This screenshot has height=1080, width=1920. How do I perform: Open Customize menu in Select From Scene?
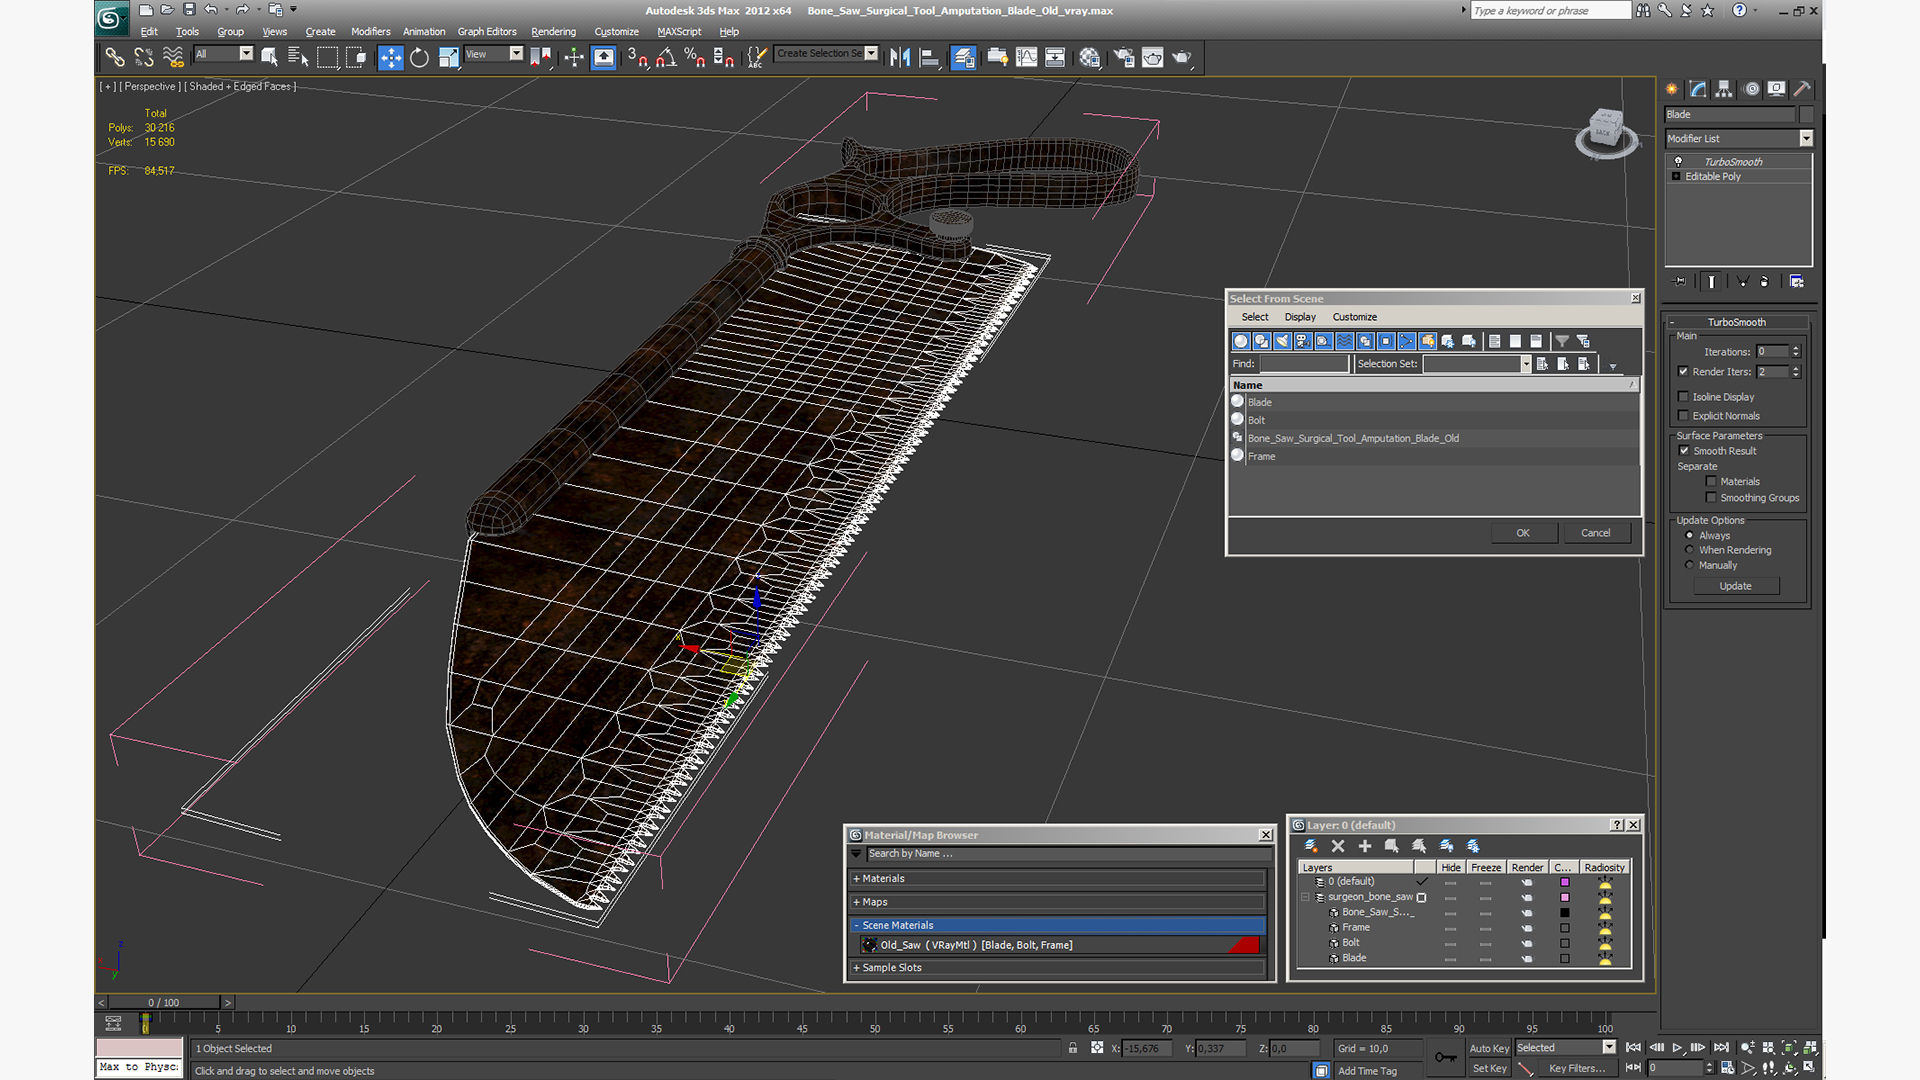[x=1354, y=317]
